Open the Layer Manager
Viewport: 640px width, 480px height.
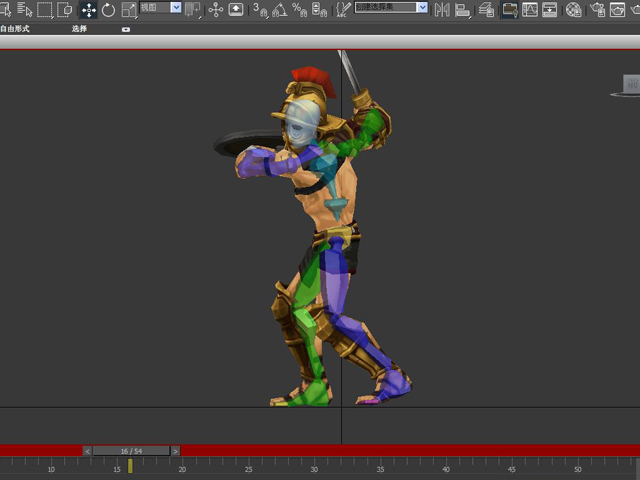486,9
